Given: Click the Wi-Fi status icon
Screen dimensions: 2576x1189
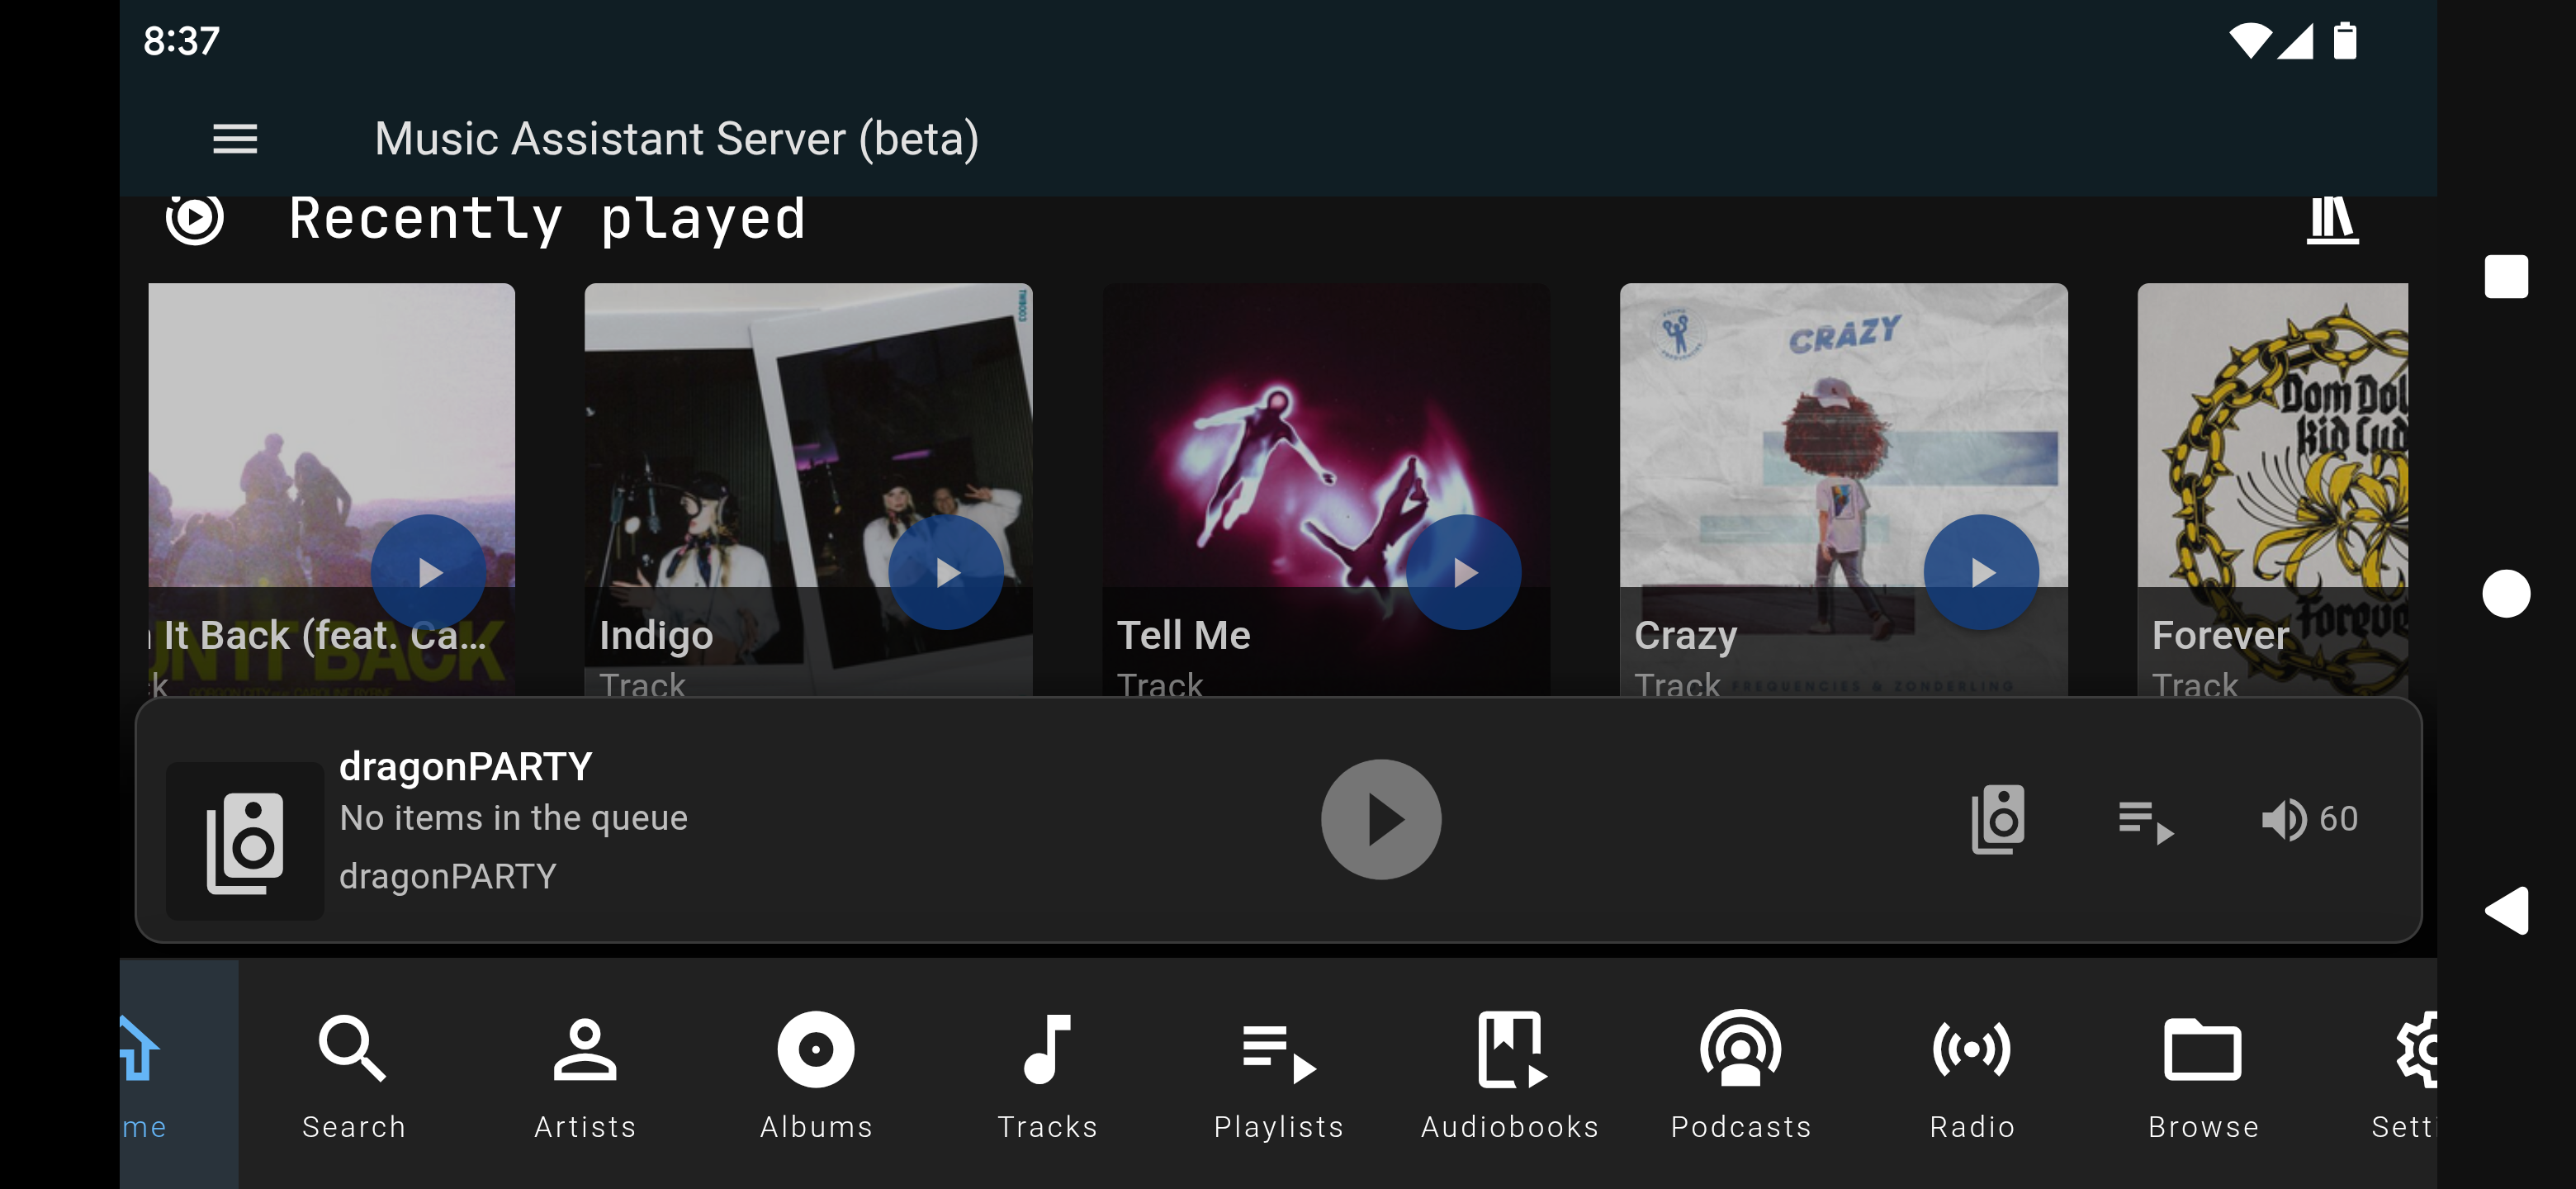Looking at the screenshot, I should [2249, 41].
